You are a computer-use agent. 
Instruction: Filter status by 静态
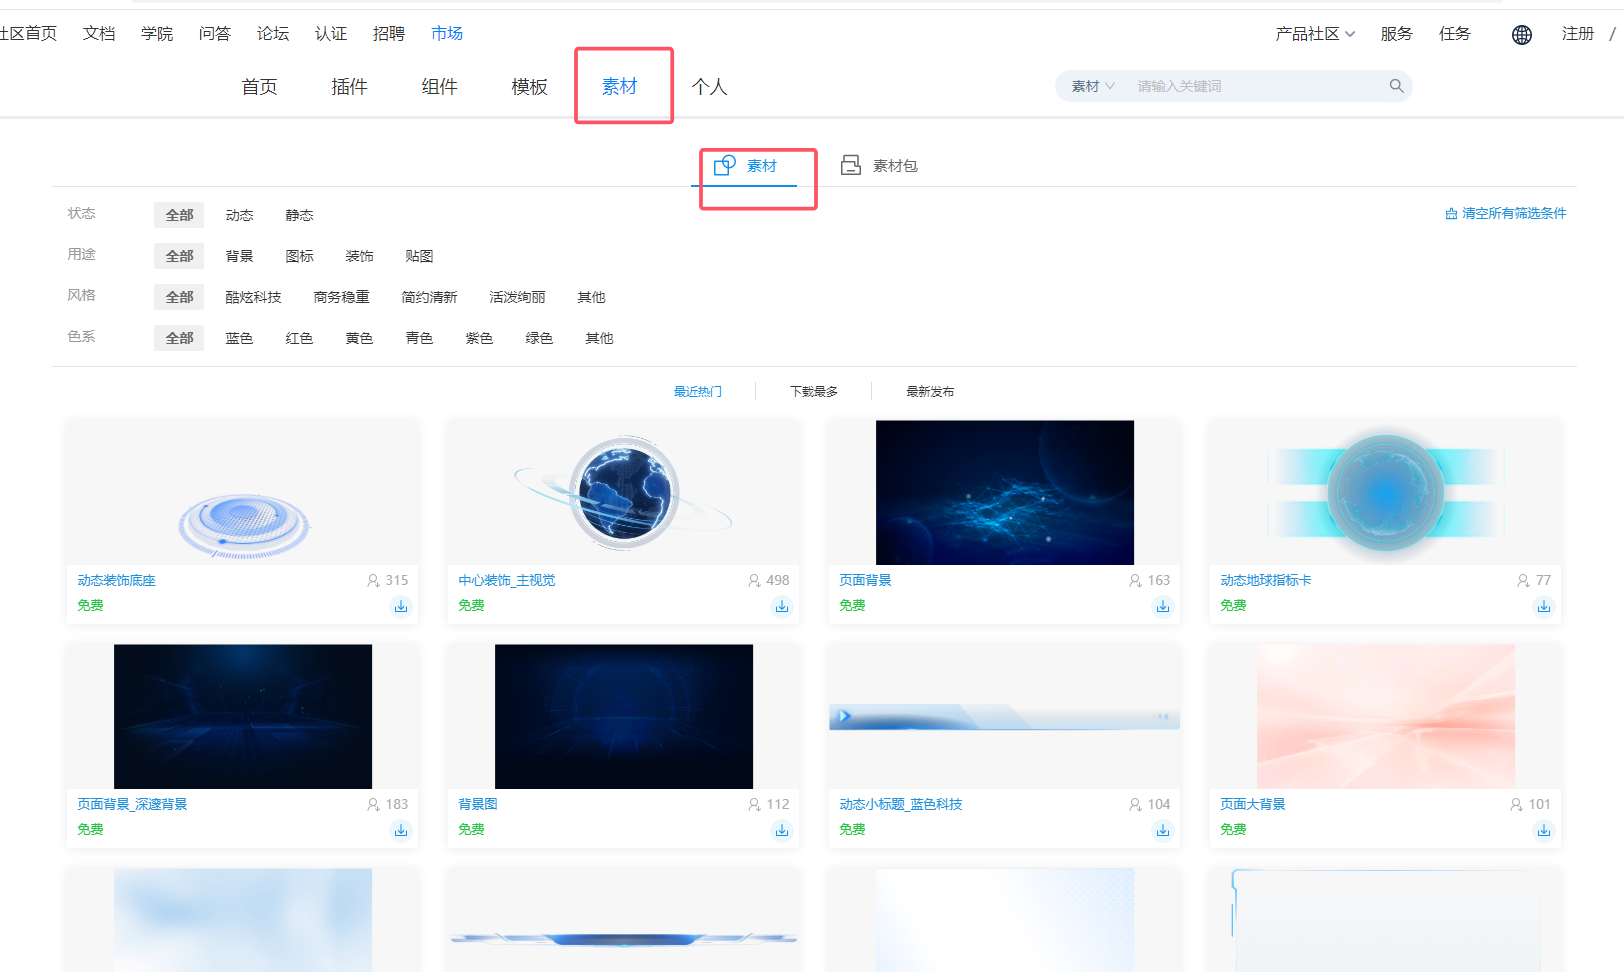click(299, 215)
